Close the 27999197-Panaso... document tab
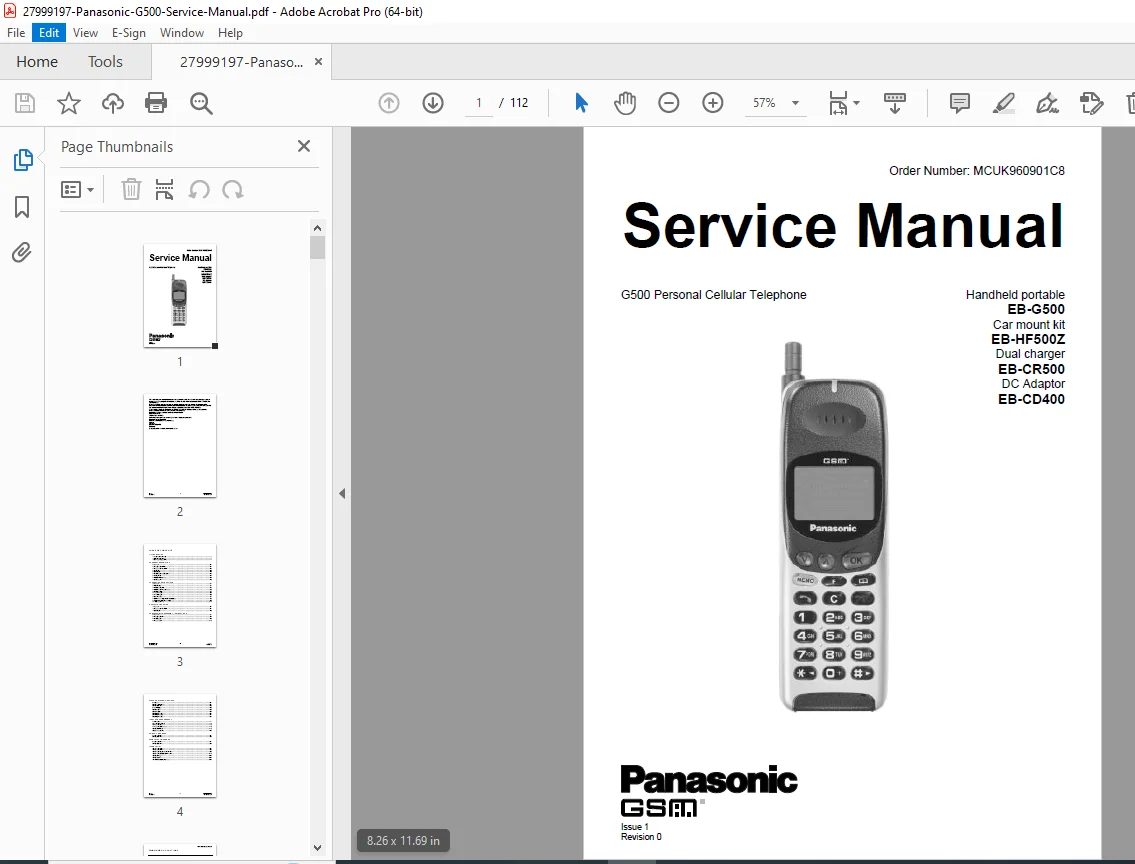This screenshot has width=1135, height=864. click(x=318, y=62)
